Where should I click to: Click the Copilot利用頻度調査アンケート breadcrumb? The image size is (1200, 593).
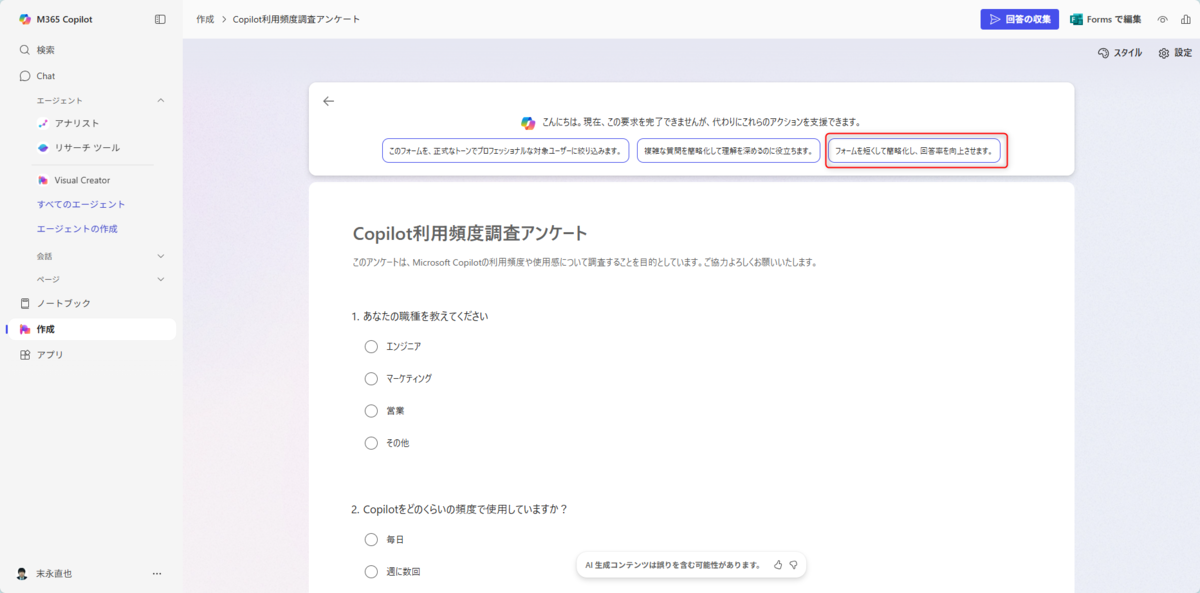click(x=296, y=19)
